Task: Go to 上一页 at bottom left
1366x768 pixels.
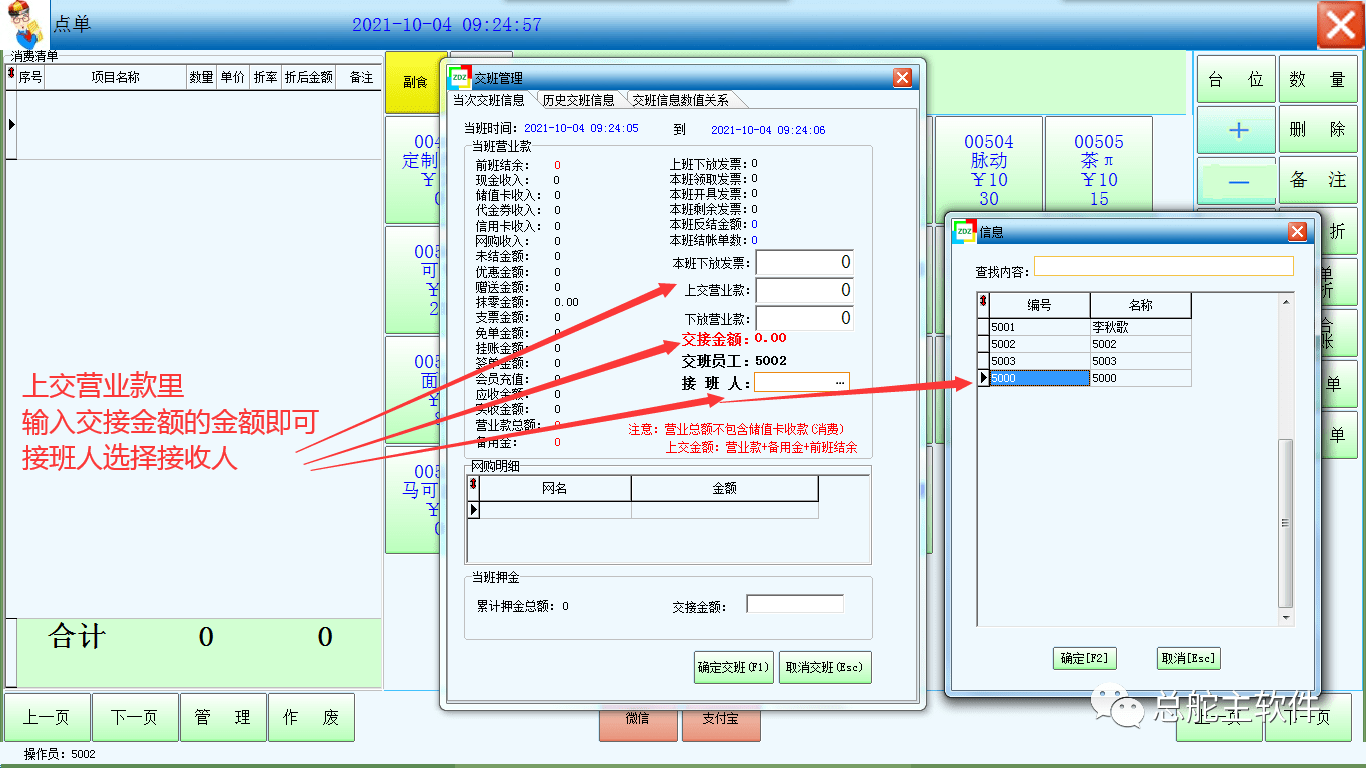Action: (47, 717)
